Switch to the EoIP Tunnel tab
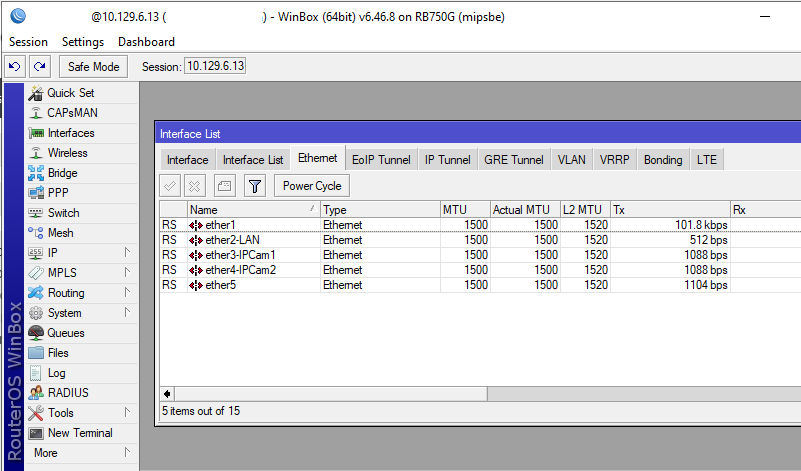 click(381, 160)
